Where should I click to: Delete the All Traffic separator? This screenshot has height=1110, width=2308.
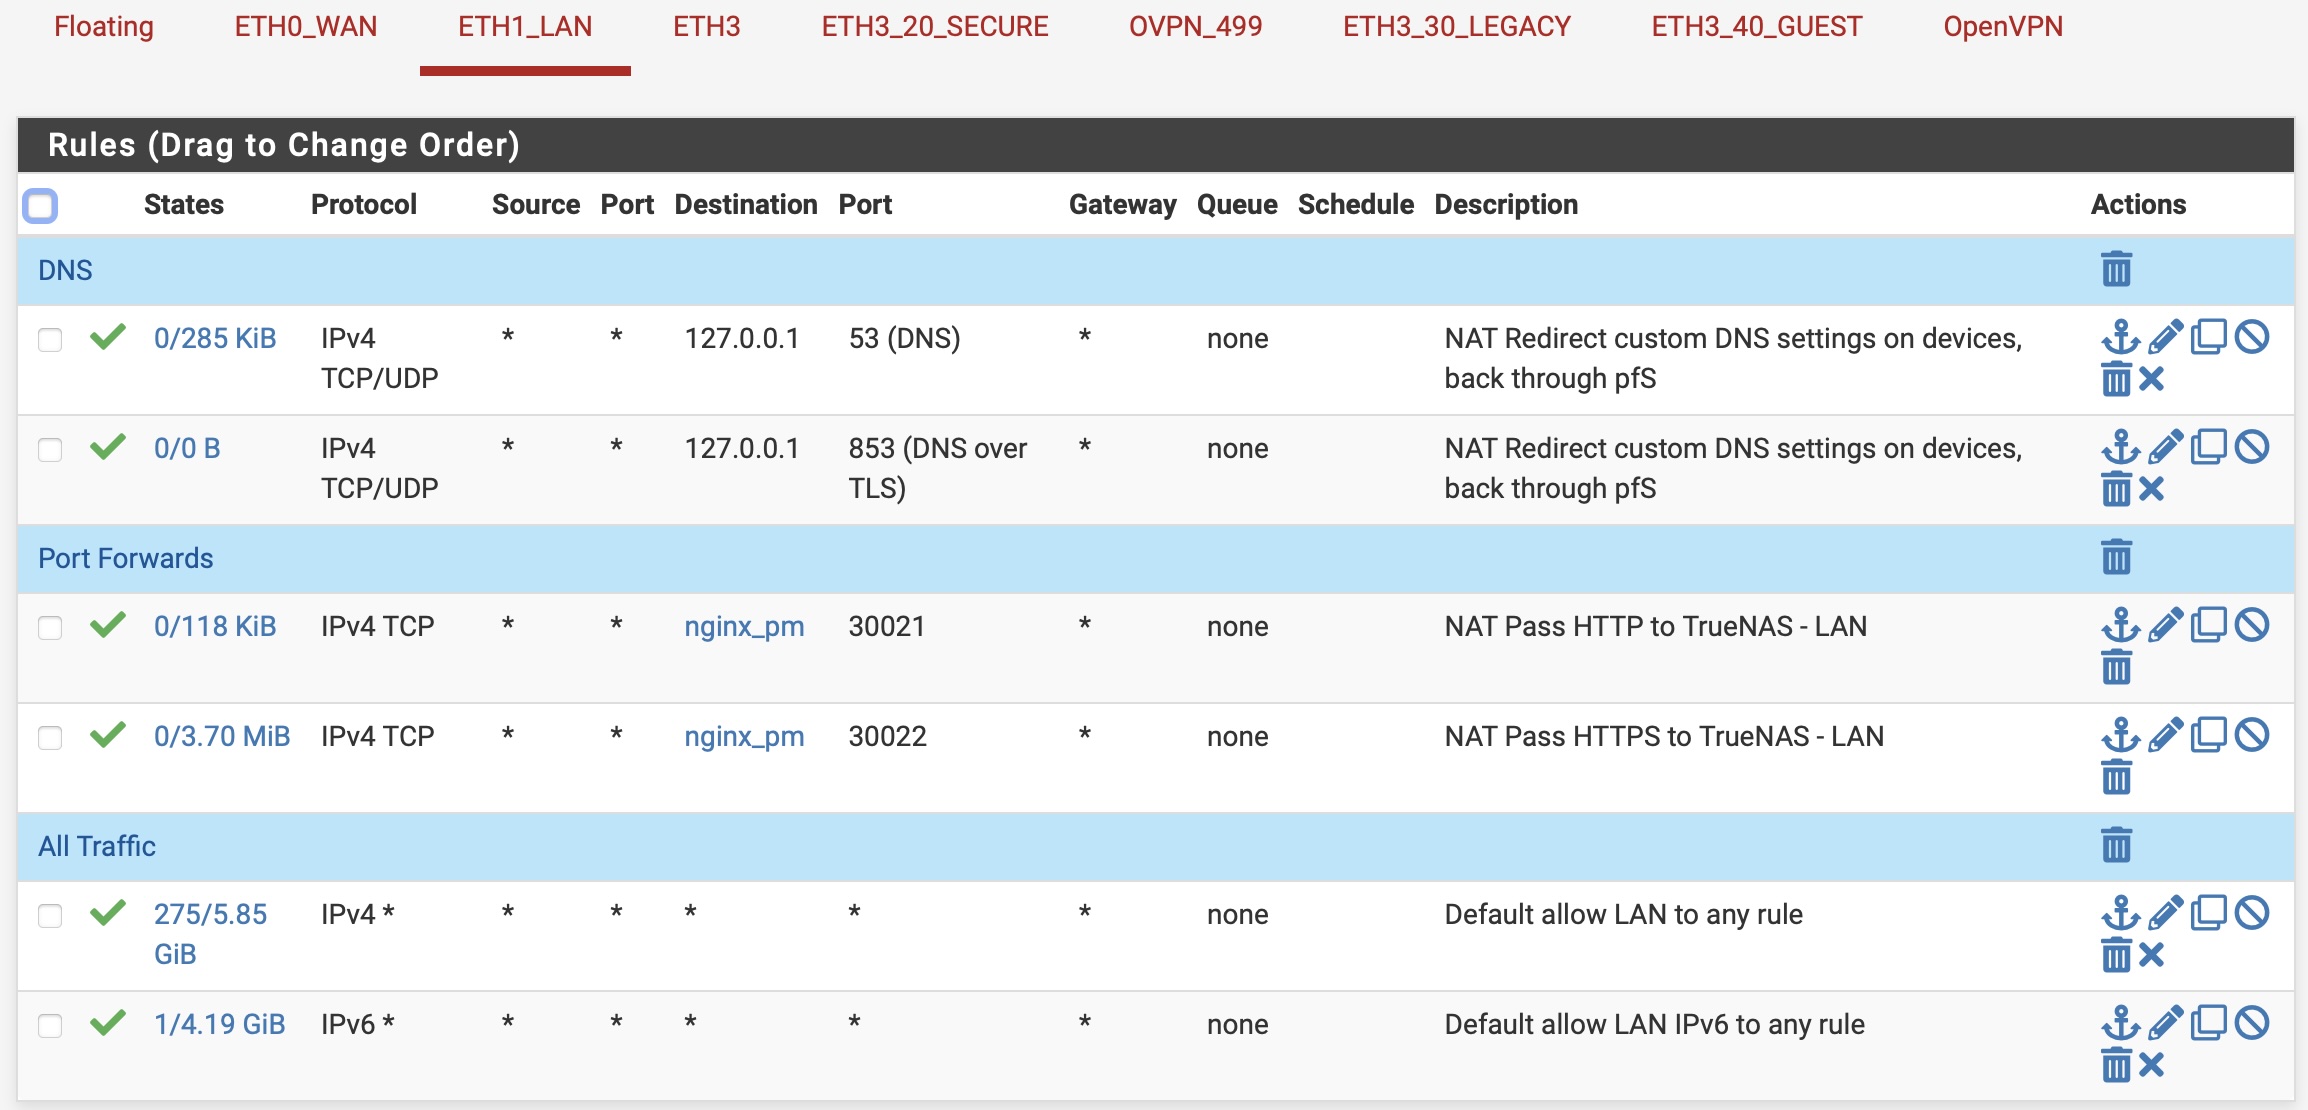coord(2116,846)
